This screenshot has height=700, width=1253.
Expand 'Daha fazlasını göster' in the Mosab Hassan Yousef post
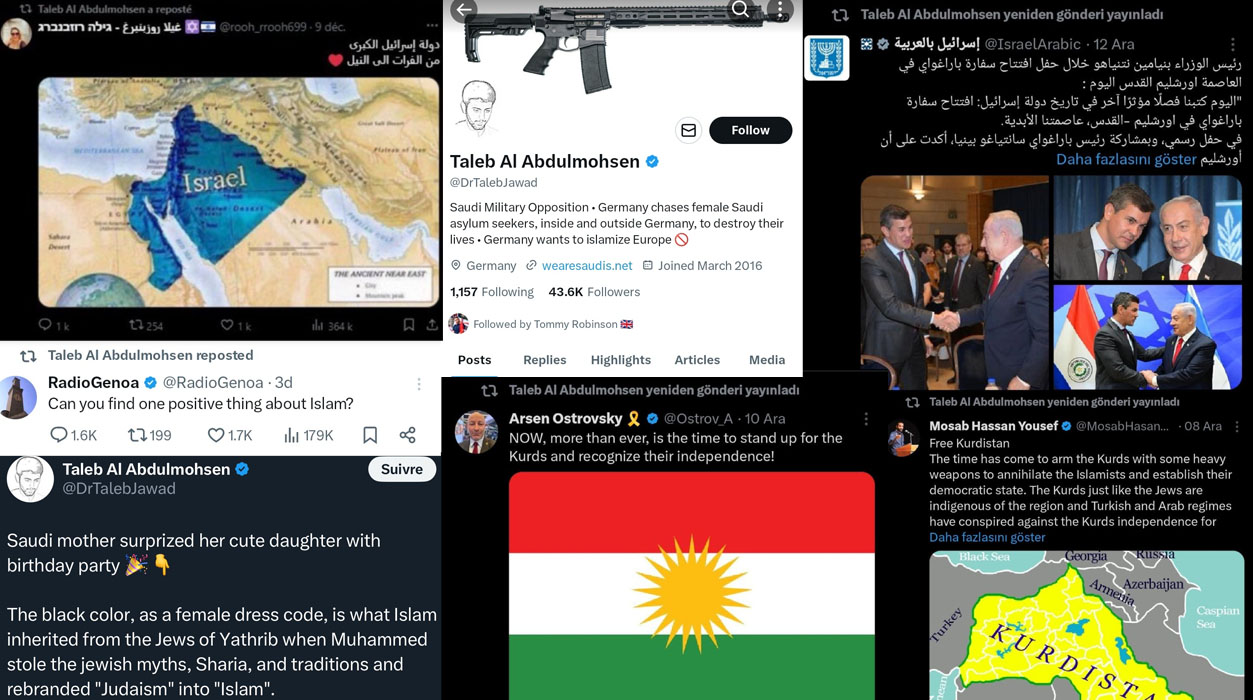[987, 537]
